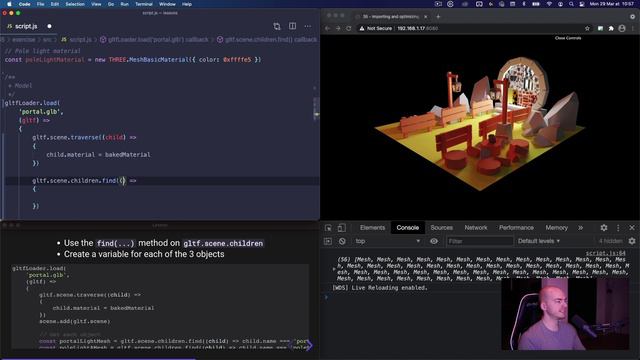Image resolution: width=640 pixels, height=360 pixels.
Task: Close the DevTools panel
Action: click(632, 228)
